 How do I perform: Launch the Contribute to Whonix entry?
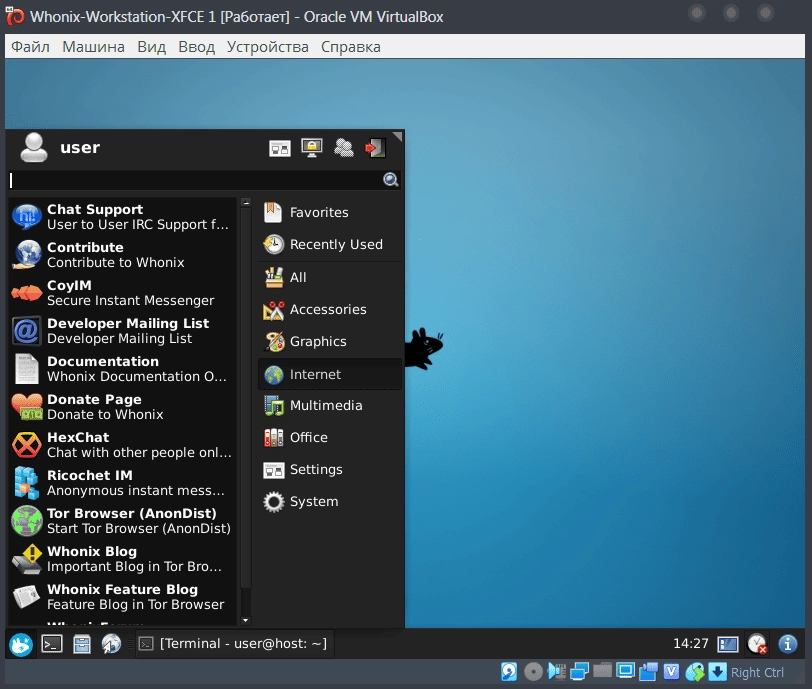(122, 255)
